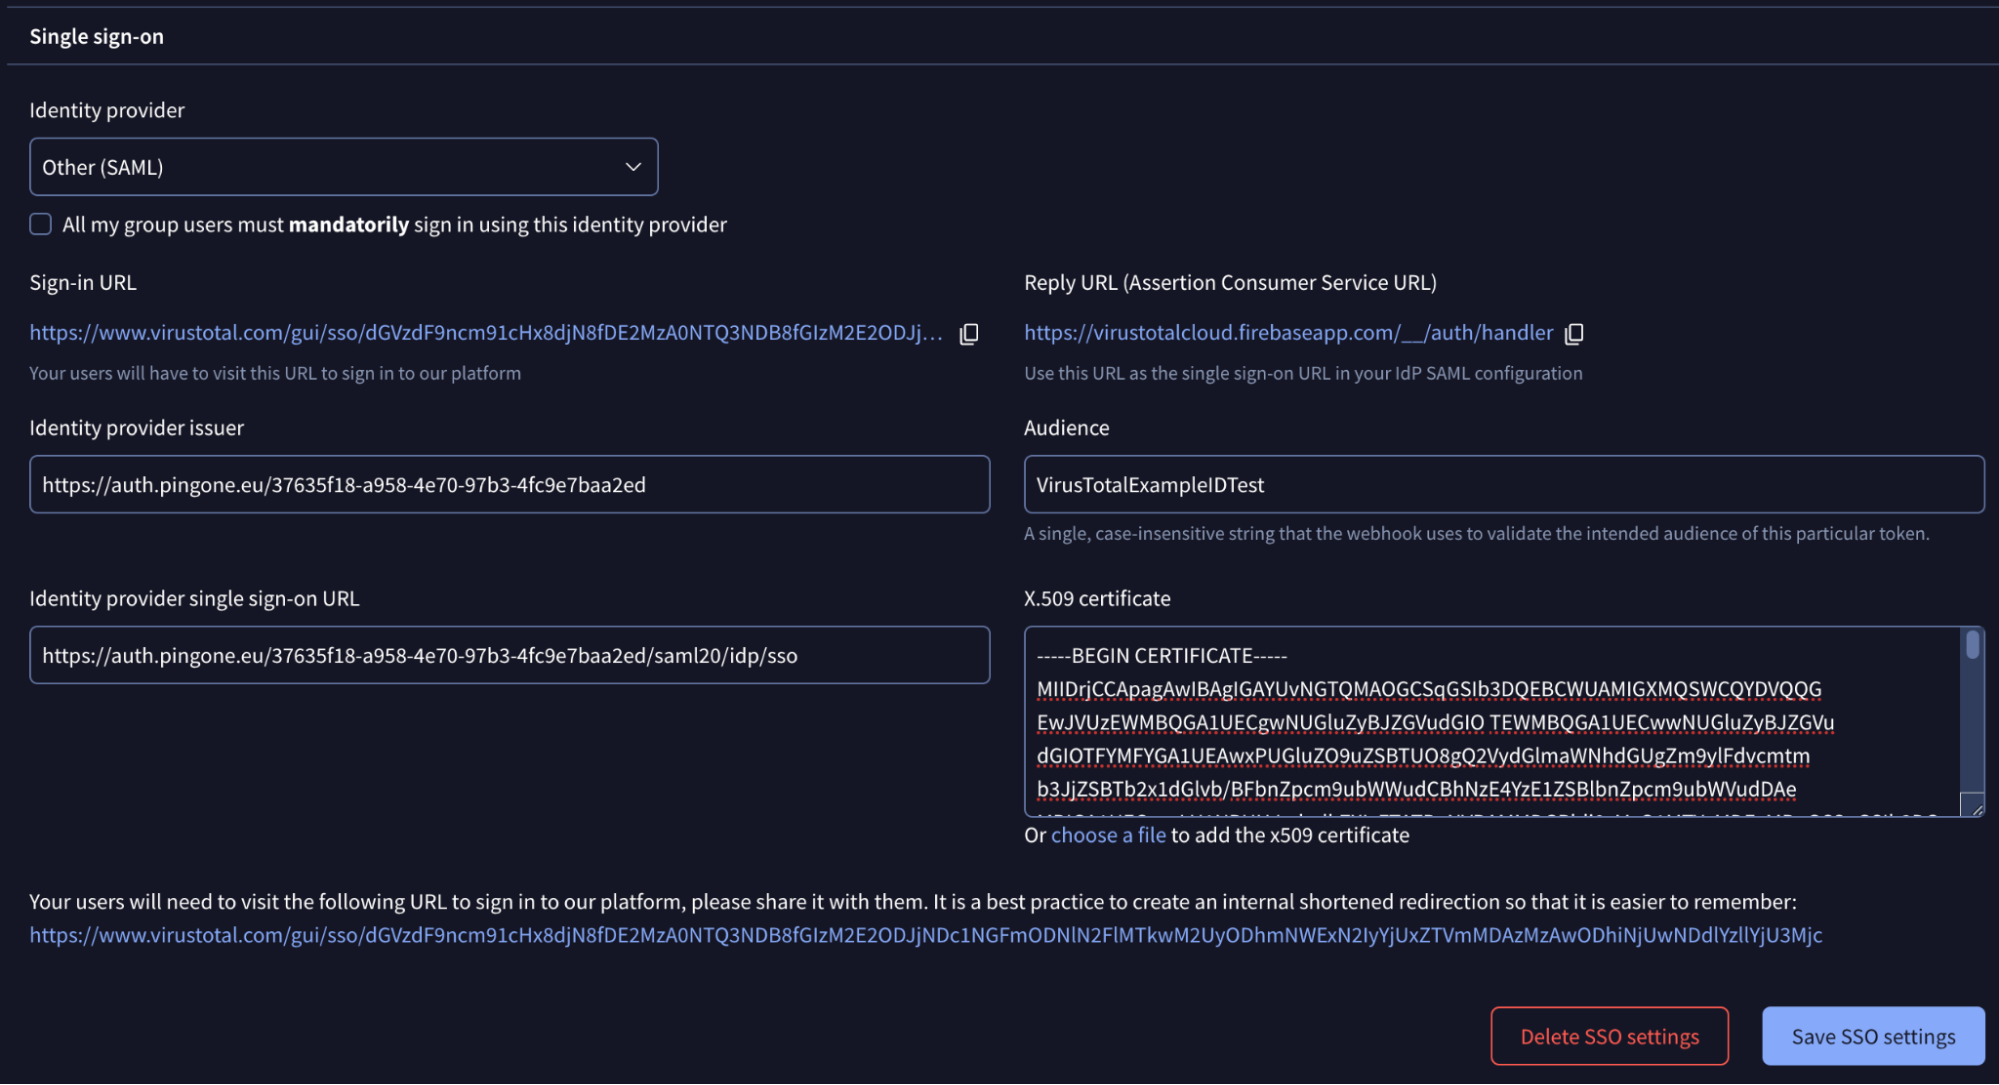Viewport: 1999px width, 1085px height.
Task: Click the 'Audience' label
Action: coord(1066,428)
